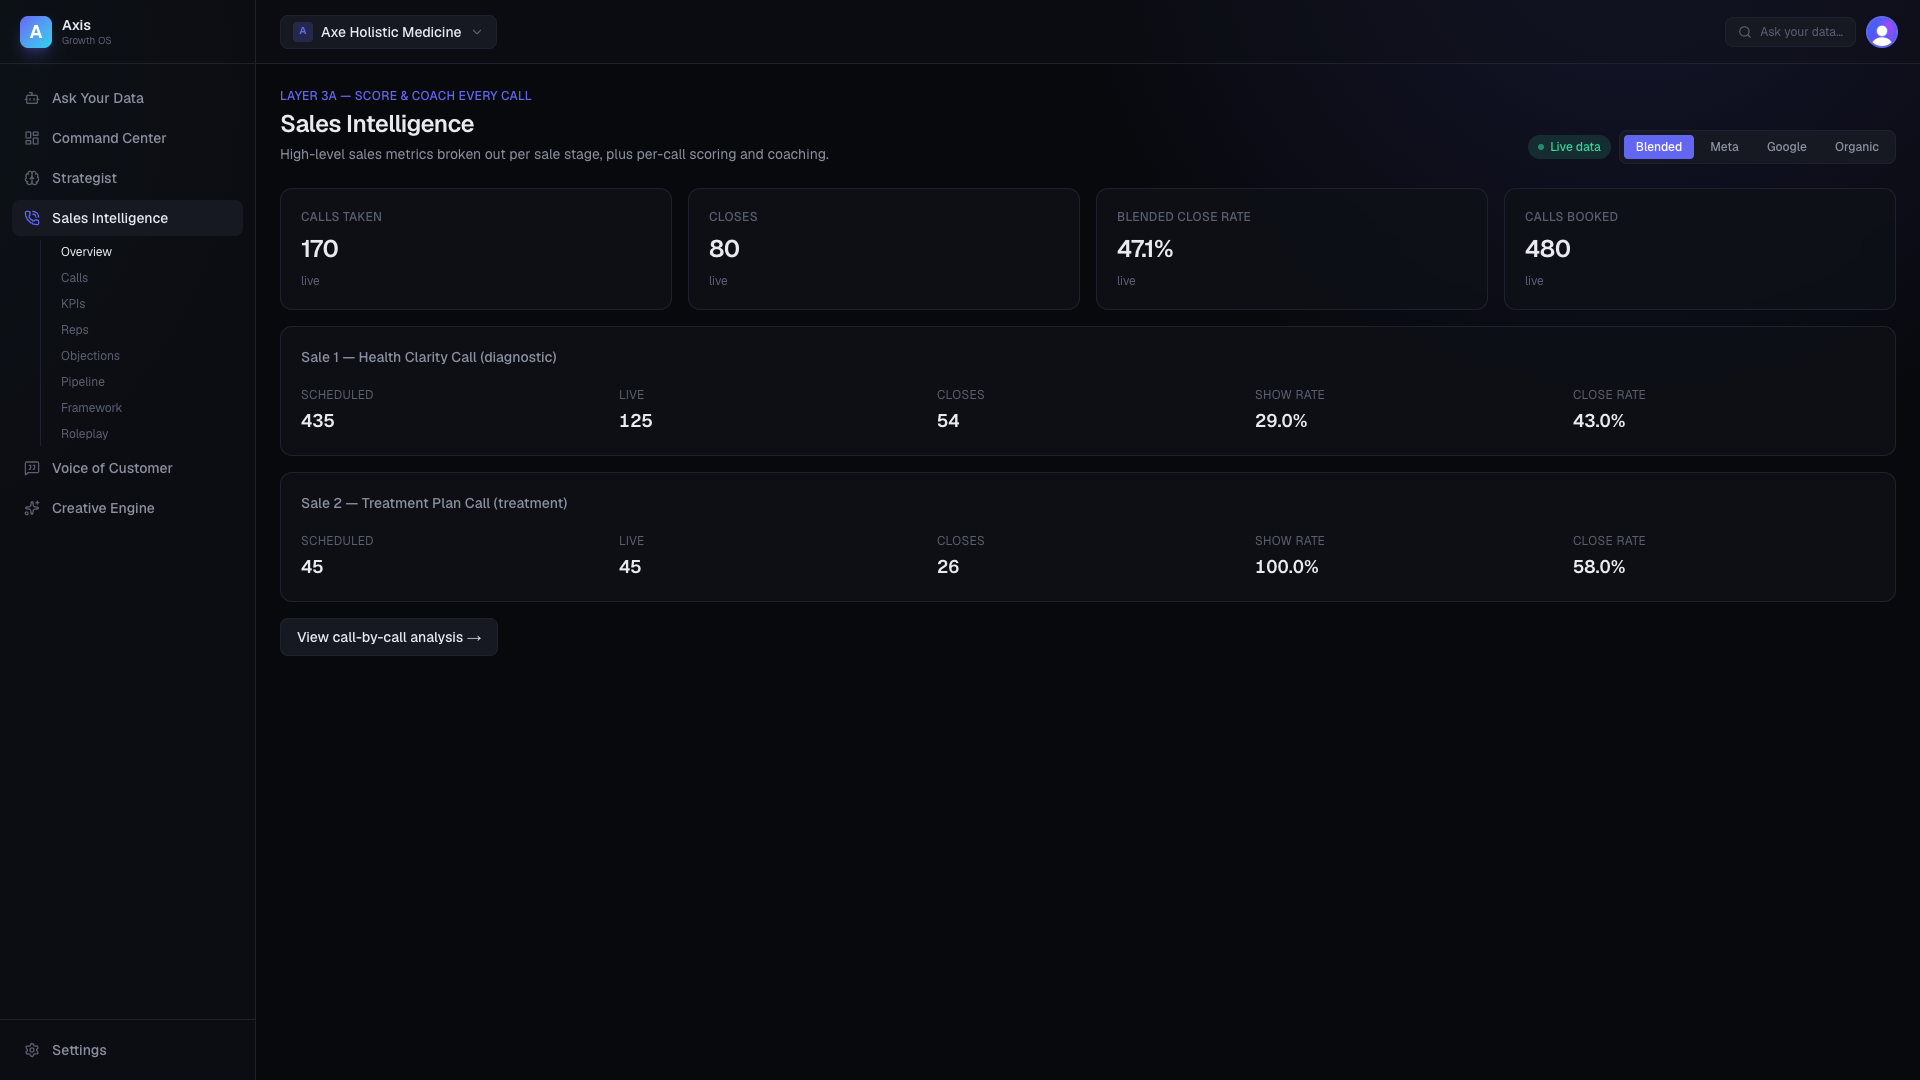Open the Pipeline sub-item
The image size is (1920, 1080).
82,382
